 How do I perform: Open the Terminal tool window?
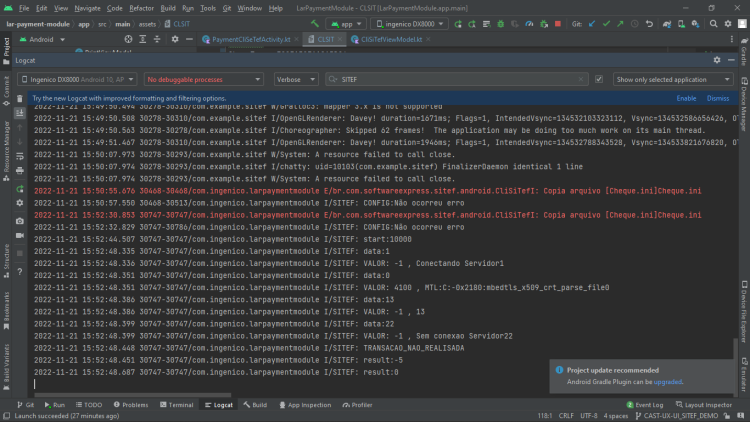click(176, 405)
